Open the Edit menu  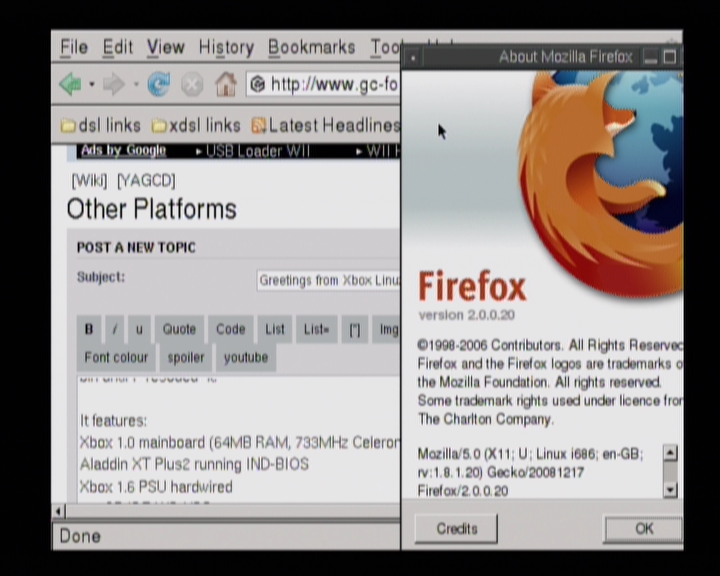(x=118, y=47)
